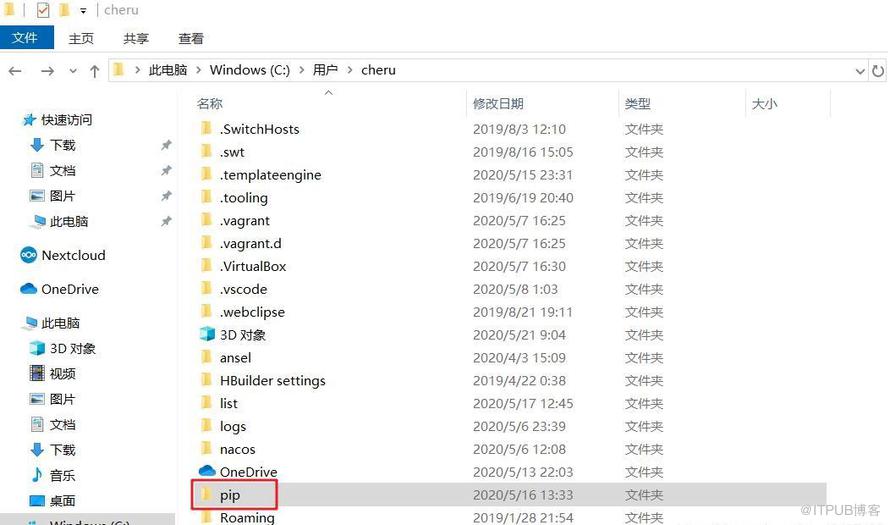Click Windows (C:) in the address path

250,70
